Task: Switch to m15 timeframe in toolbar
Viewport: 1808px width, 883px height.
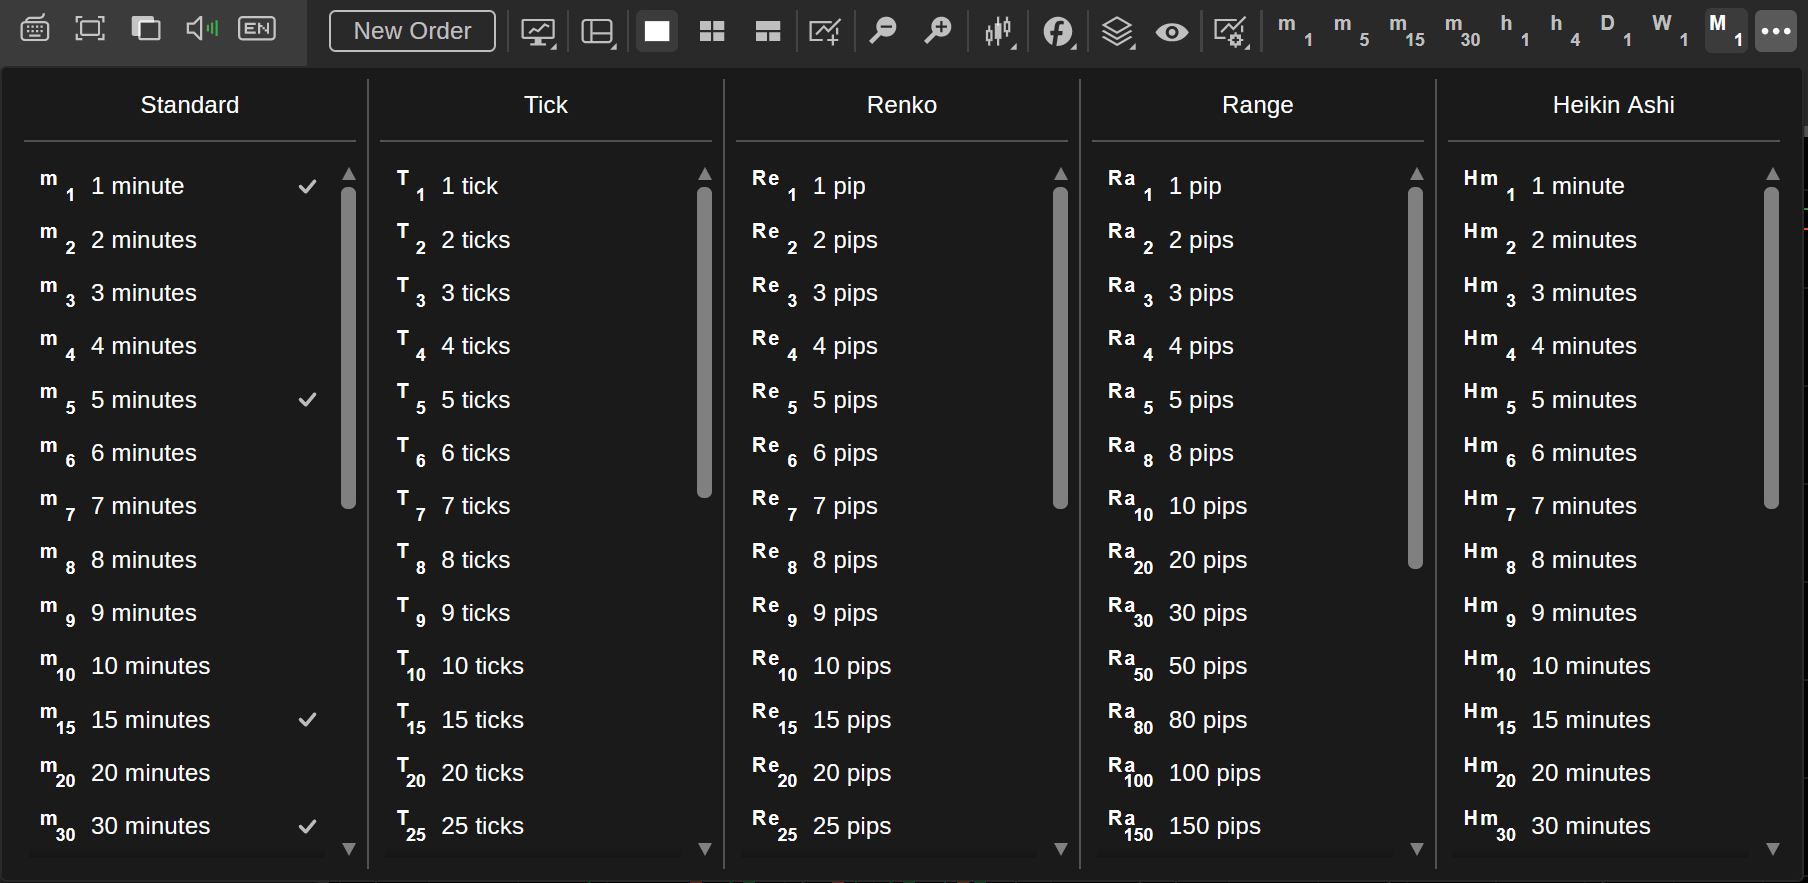Action: click(1407, 31)
